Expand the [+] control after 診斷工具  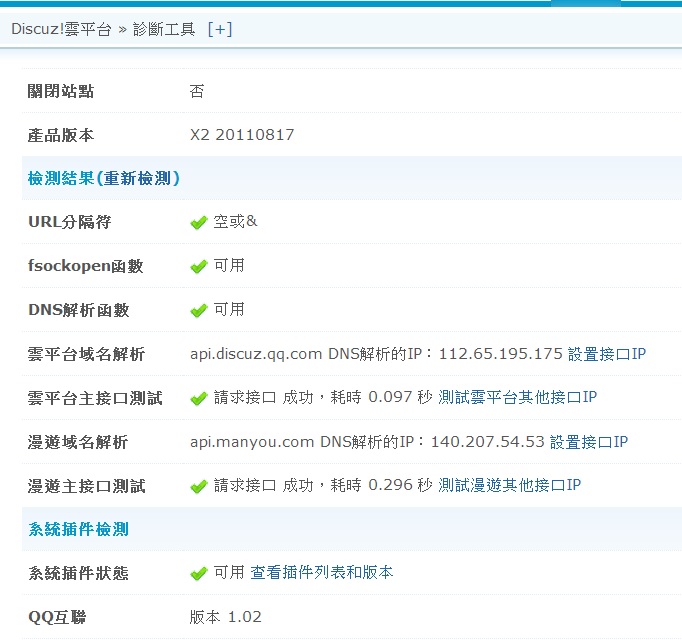click(220, 29)
